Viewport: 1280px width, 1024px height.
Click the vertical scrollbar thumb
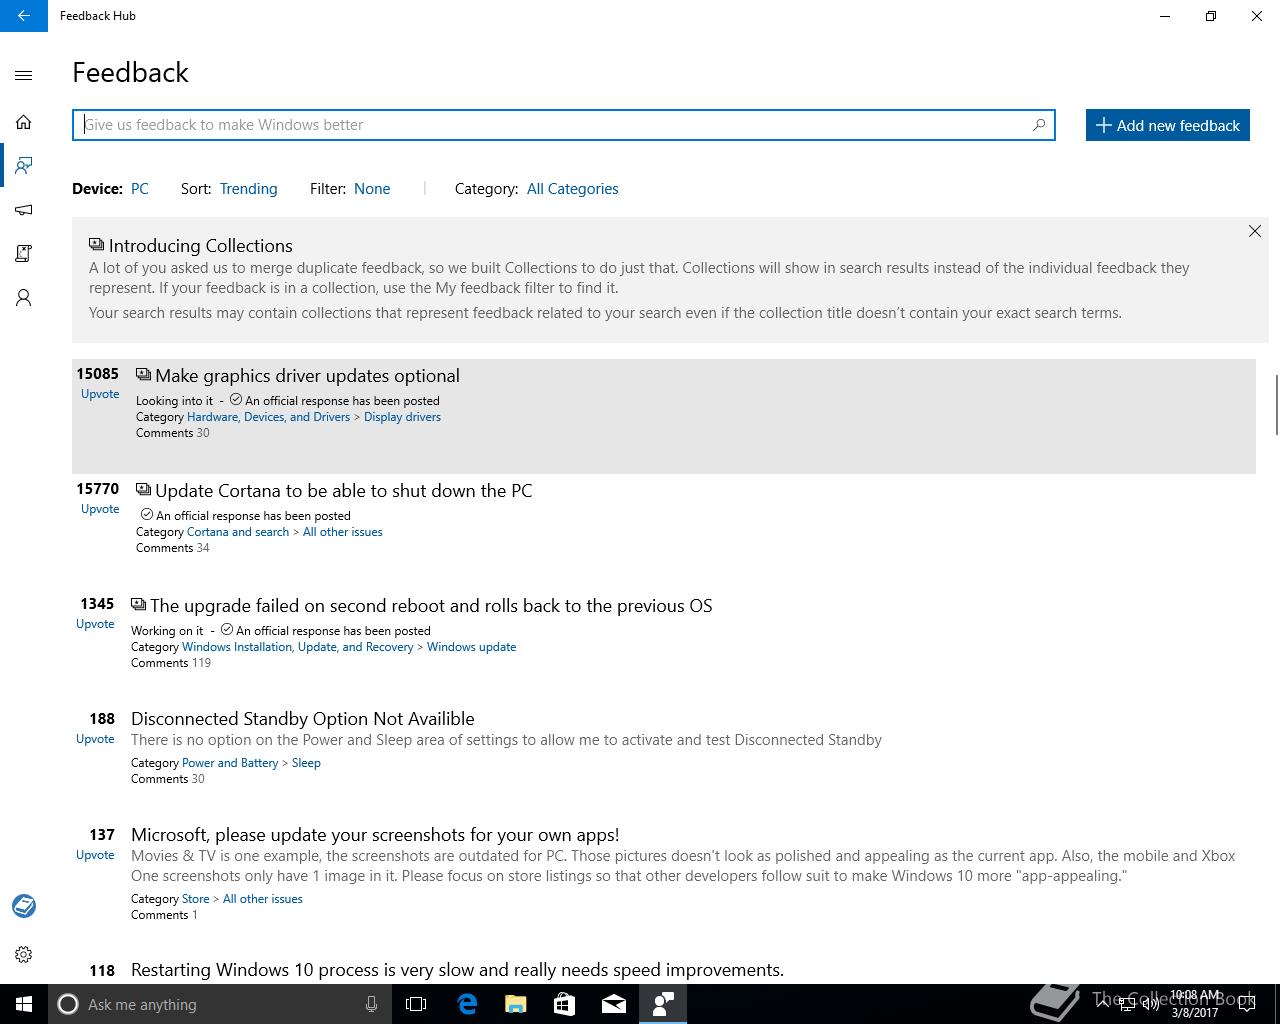(1276, 405)
